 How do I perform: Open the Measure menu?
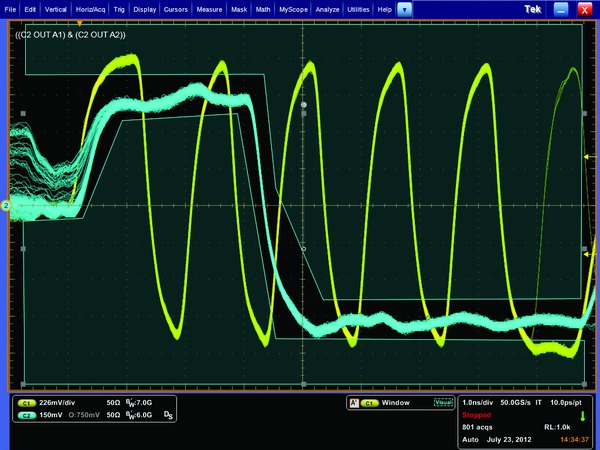209,8
